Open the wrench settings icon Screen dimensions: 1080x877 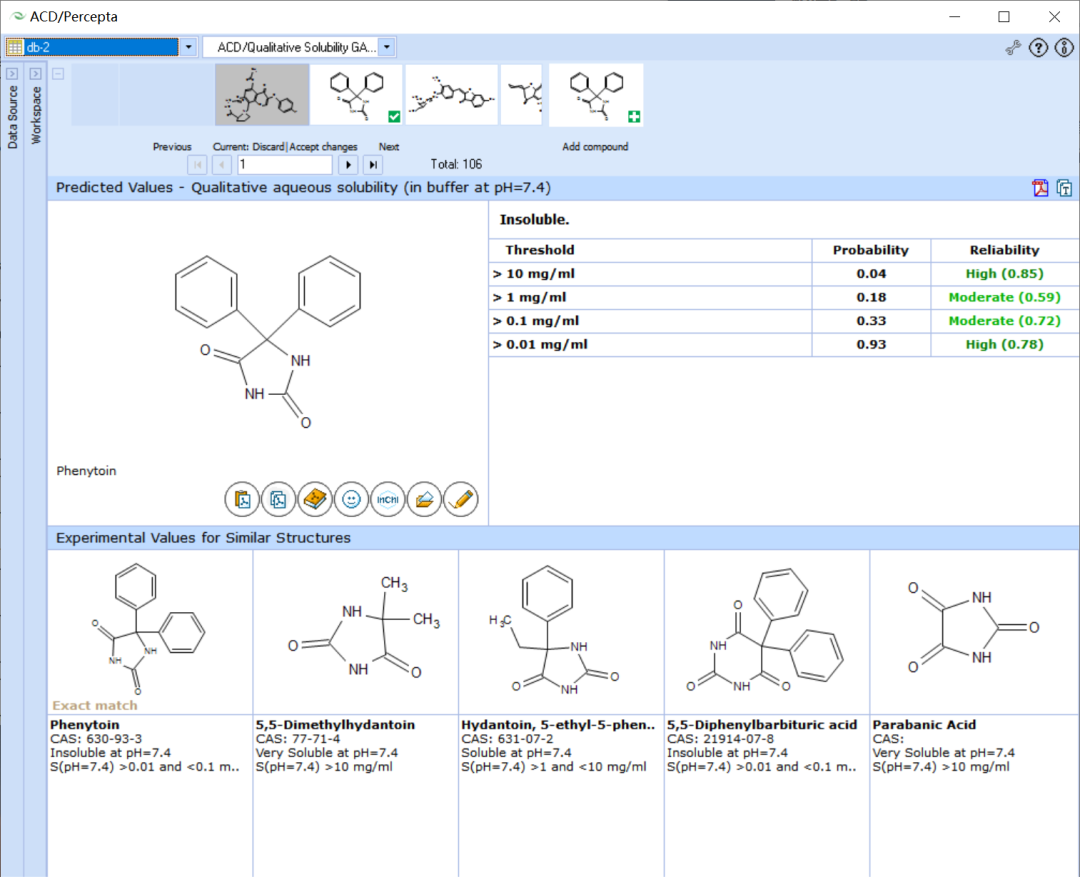tap(1013, 48)
